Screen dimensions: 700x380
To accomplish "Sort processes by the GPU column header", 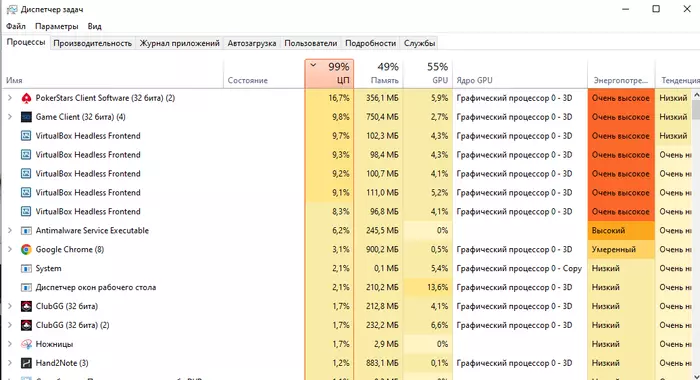I will click(x=428, y=74).
